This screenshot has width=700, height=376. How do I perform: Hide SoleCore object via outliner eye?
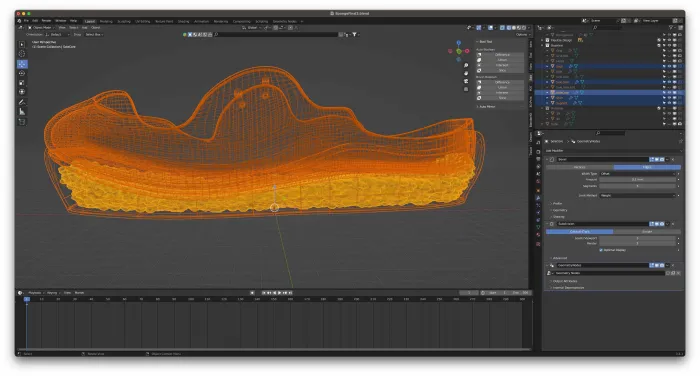point(669,92)
